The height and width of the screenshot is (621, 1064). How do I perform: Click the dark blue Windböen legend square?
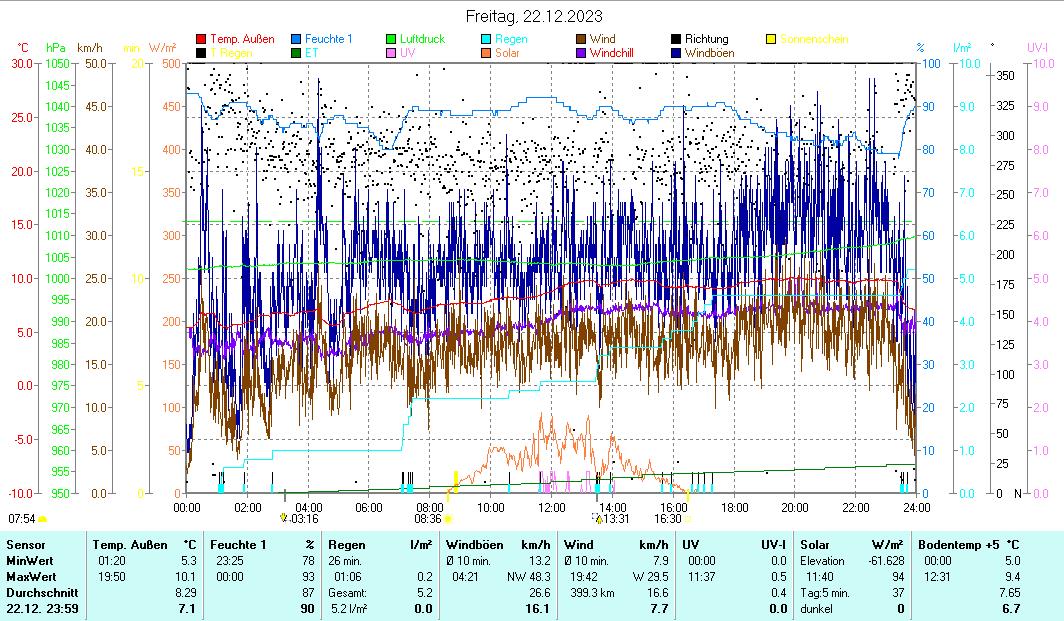(676, 53)
